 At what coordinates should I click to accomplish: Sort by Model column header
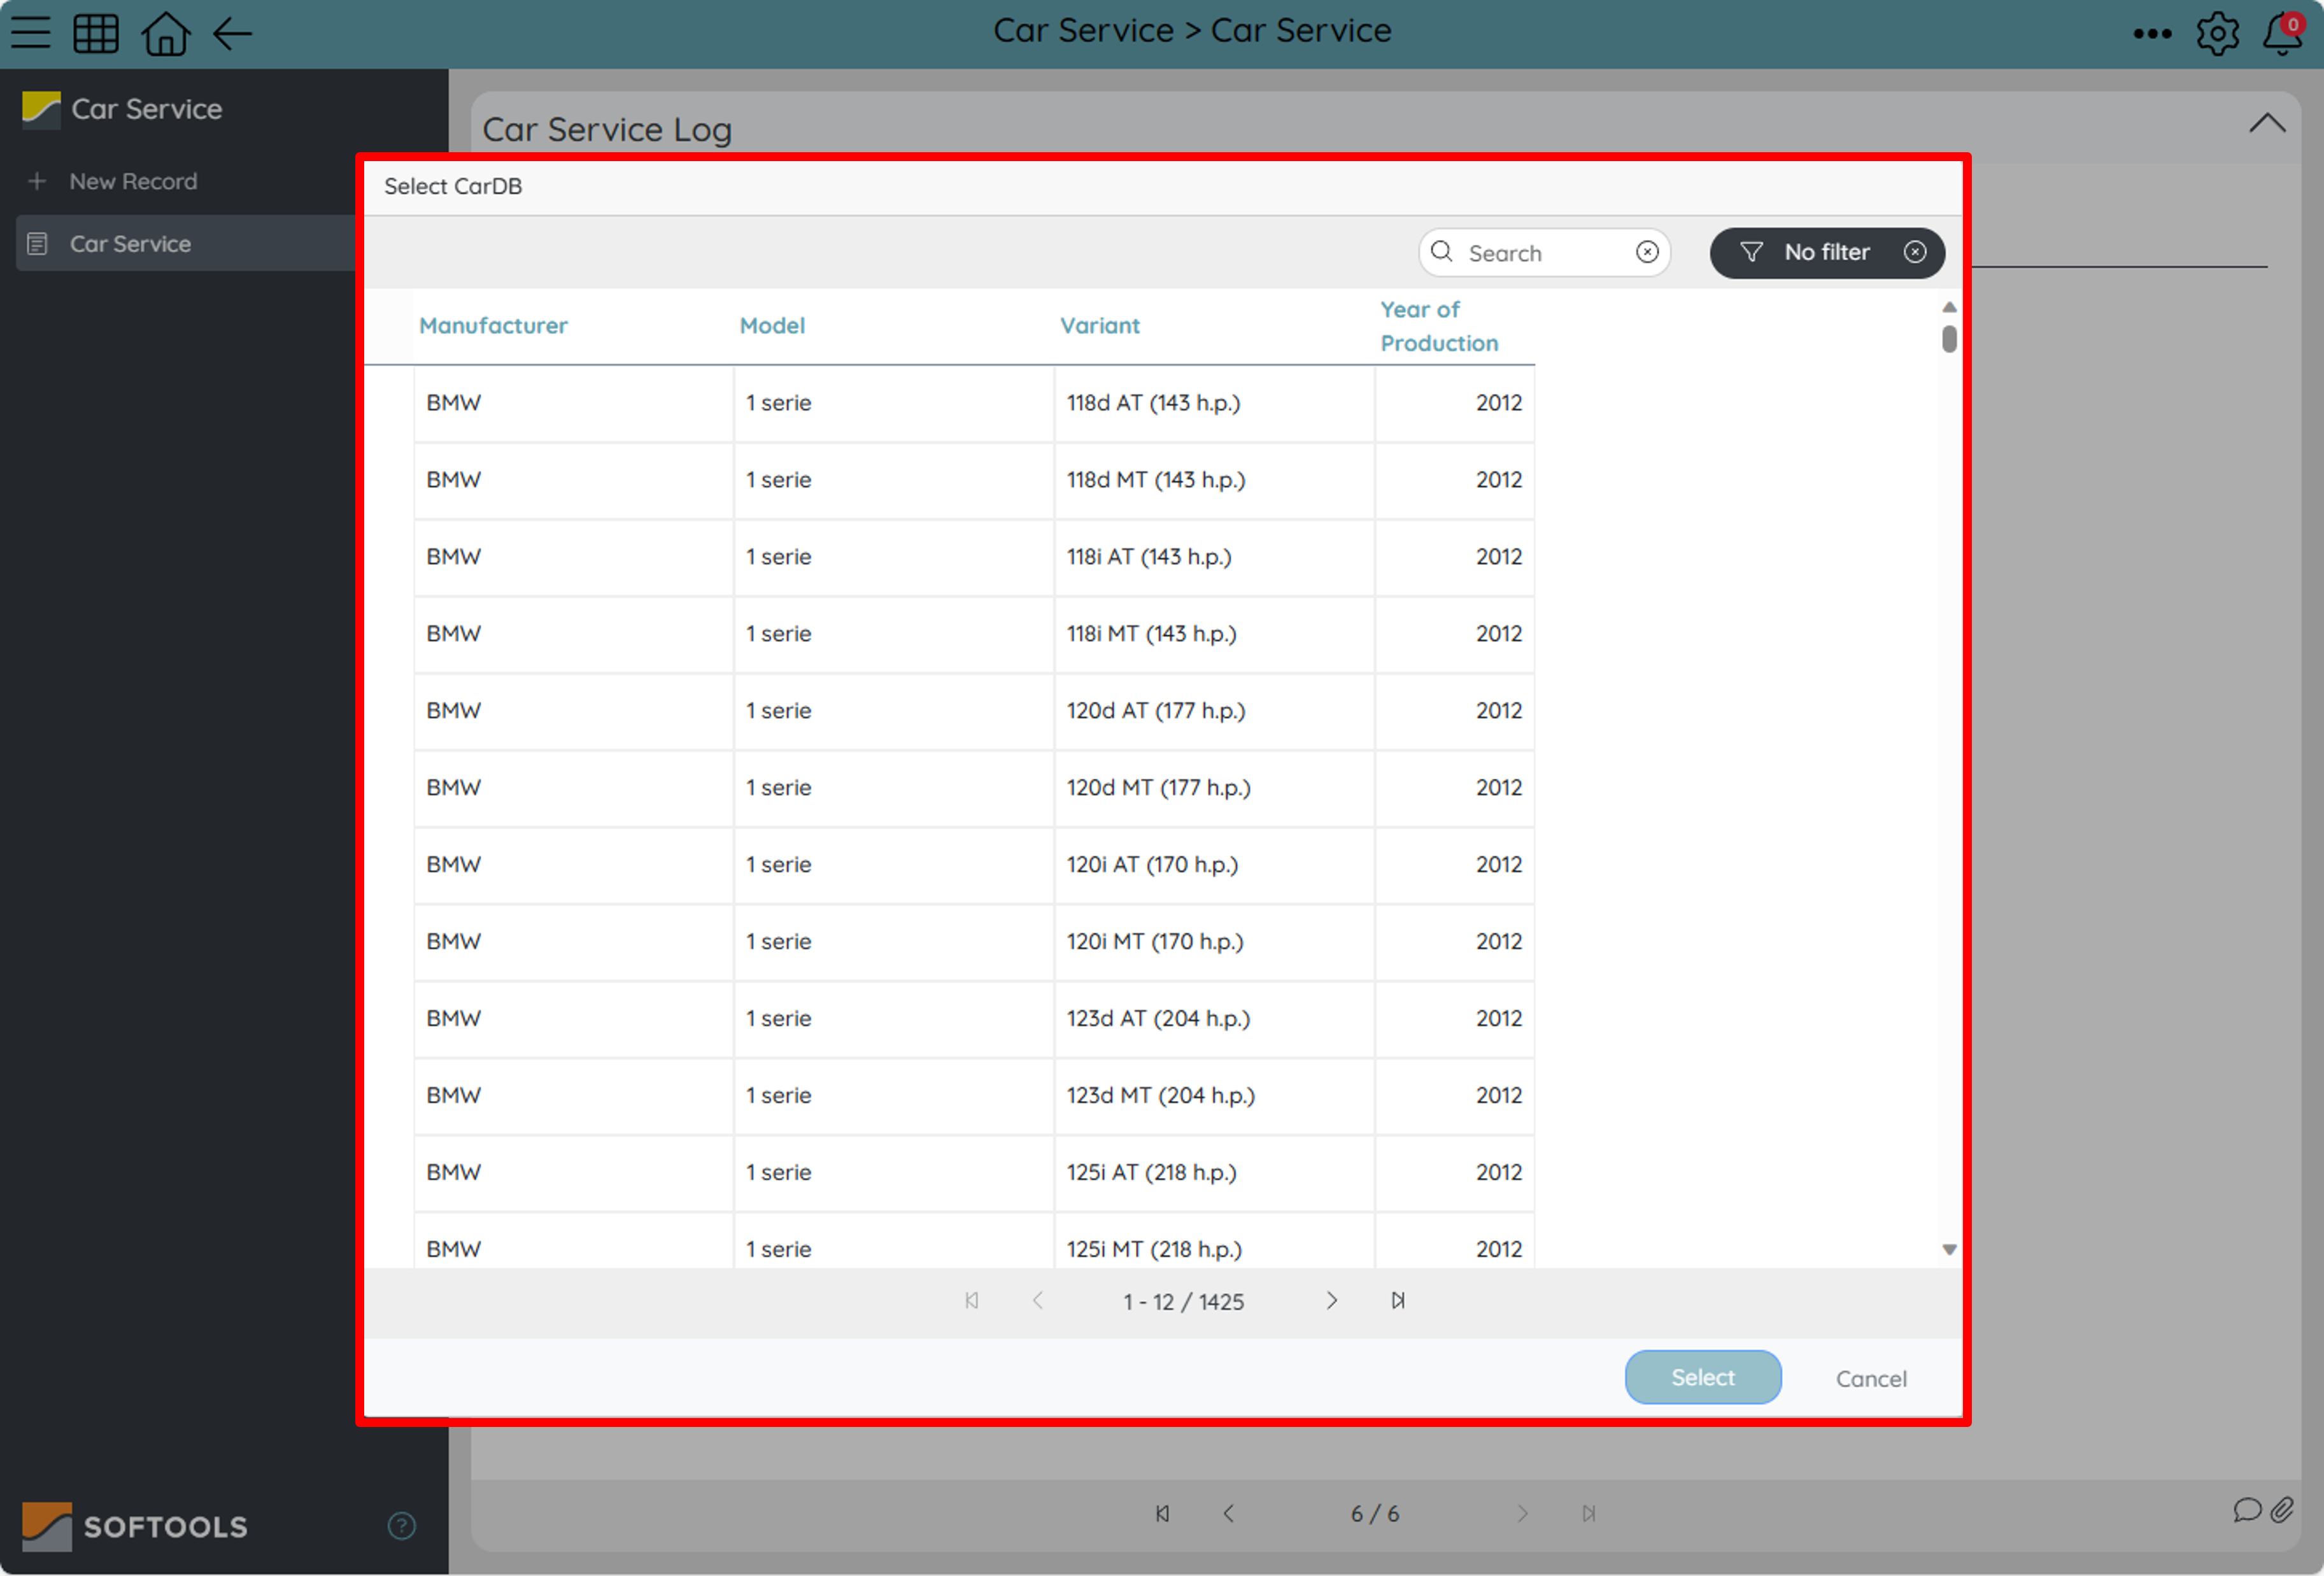tap(772, 326)
